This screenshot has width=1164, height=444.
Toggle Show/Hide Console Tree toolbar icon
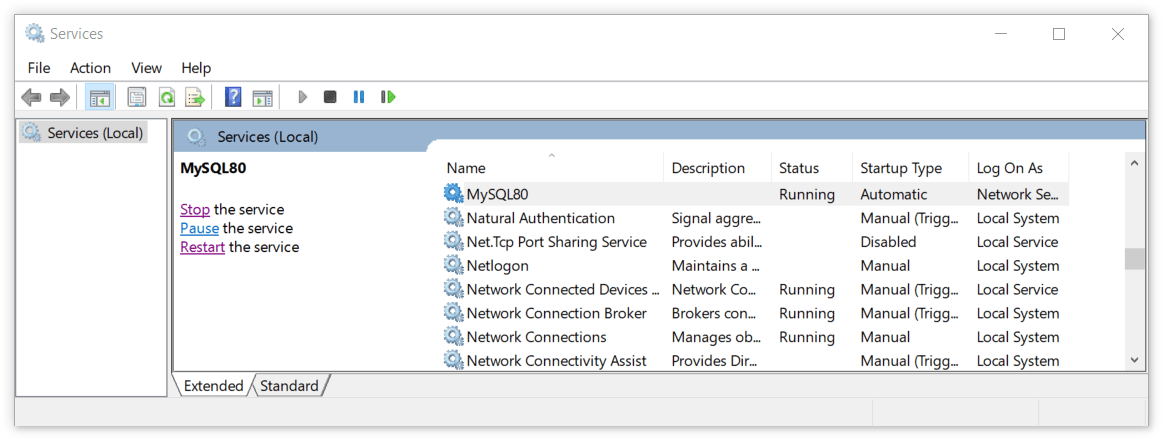[99, 97]
